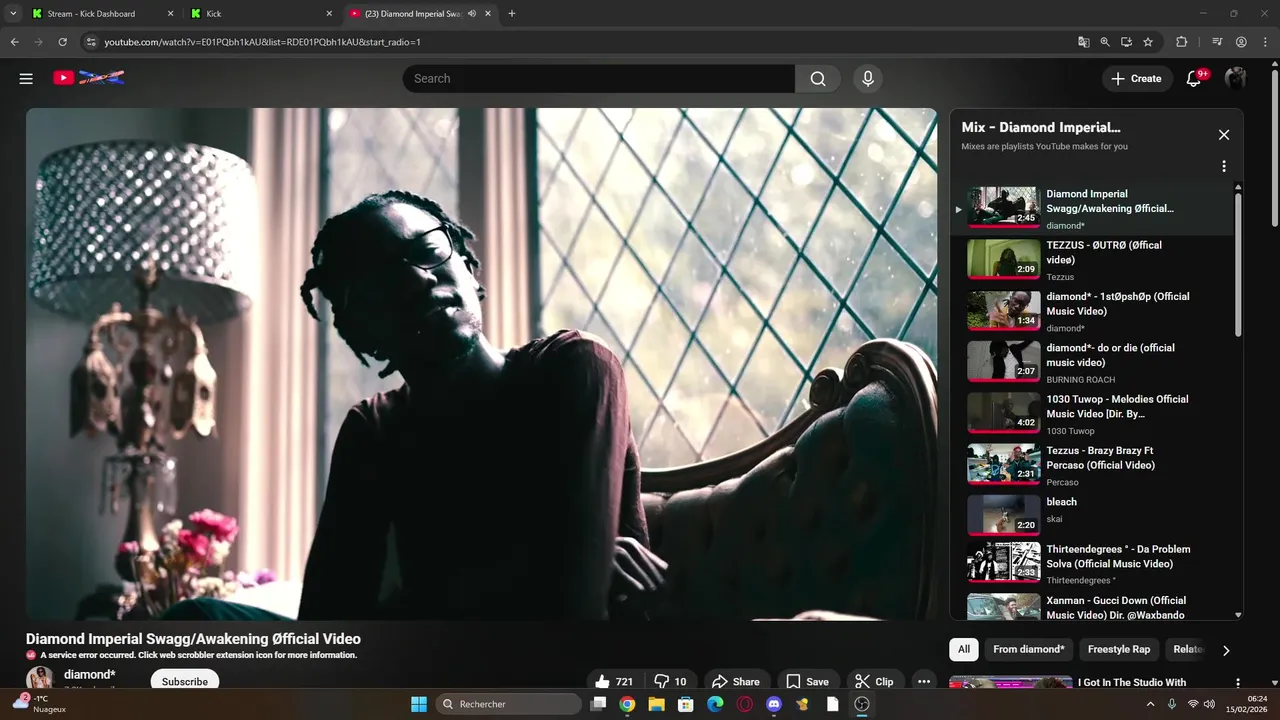Bookmark this page with the star

(1148, 42)
